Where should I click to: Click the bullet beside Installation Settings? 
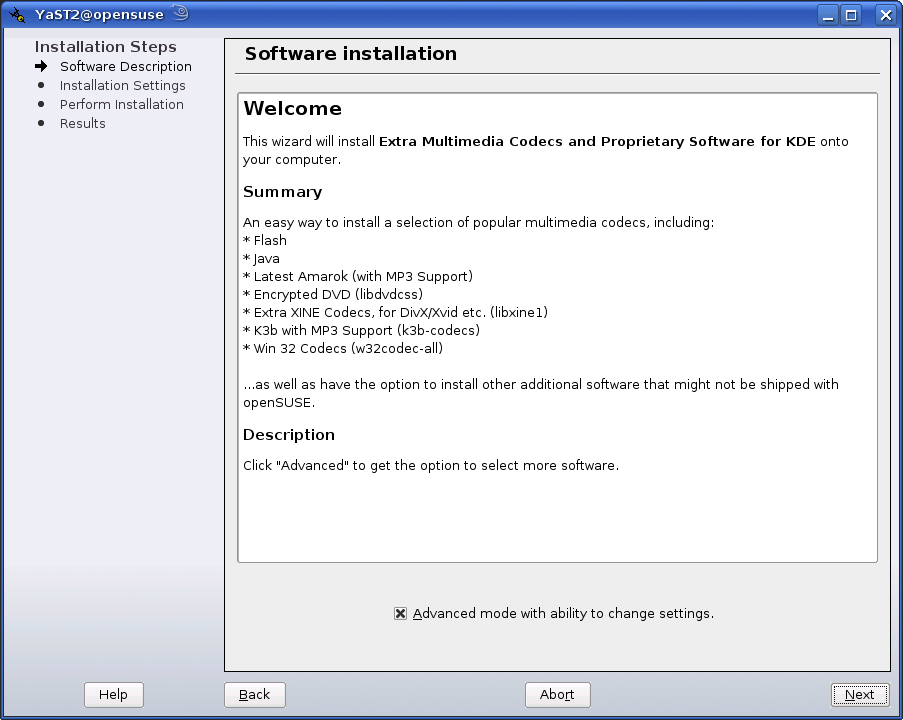point(41,85)
